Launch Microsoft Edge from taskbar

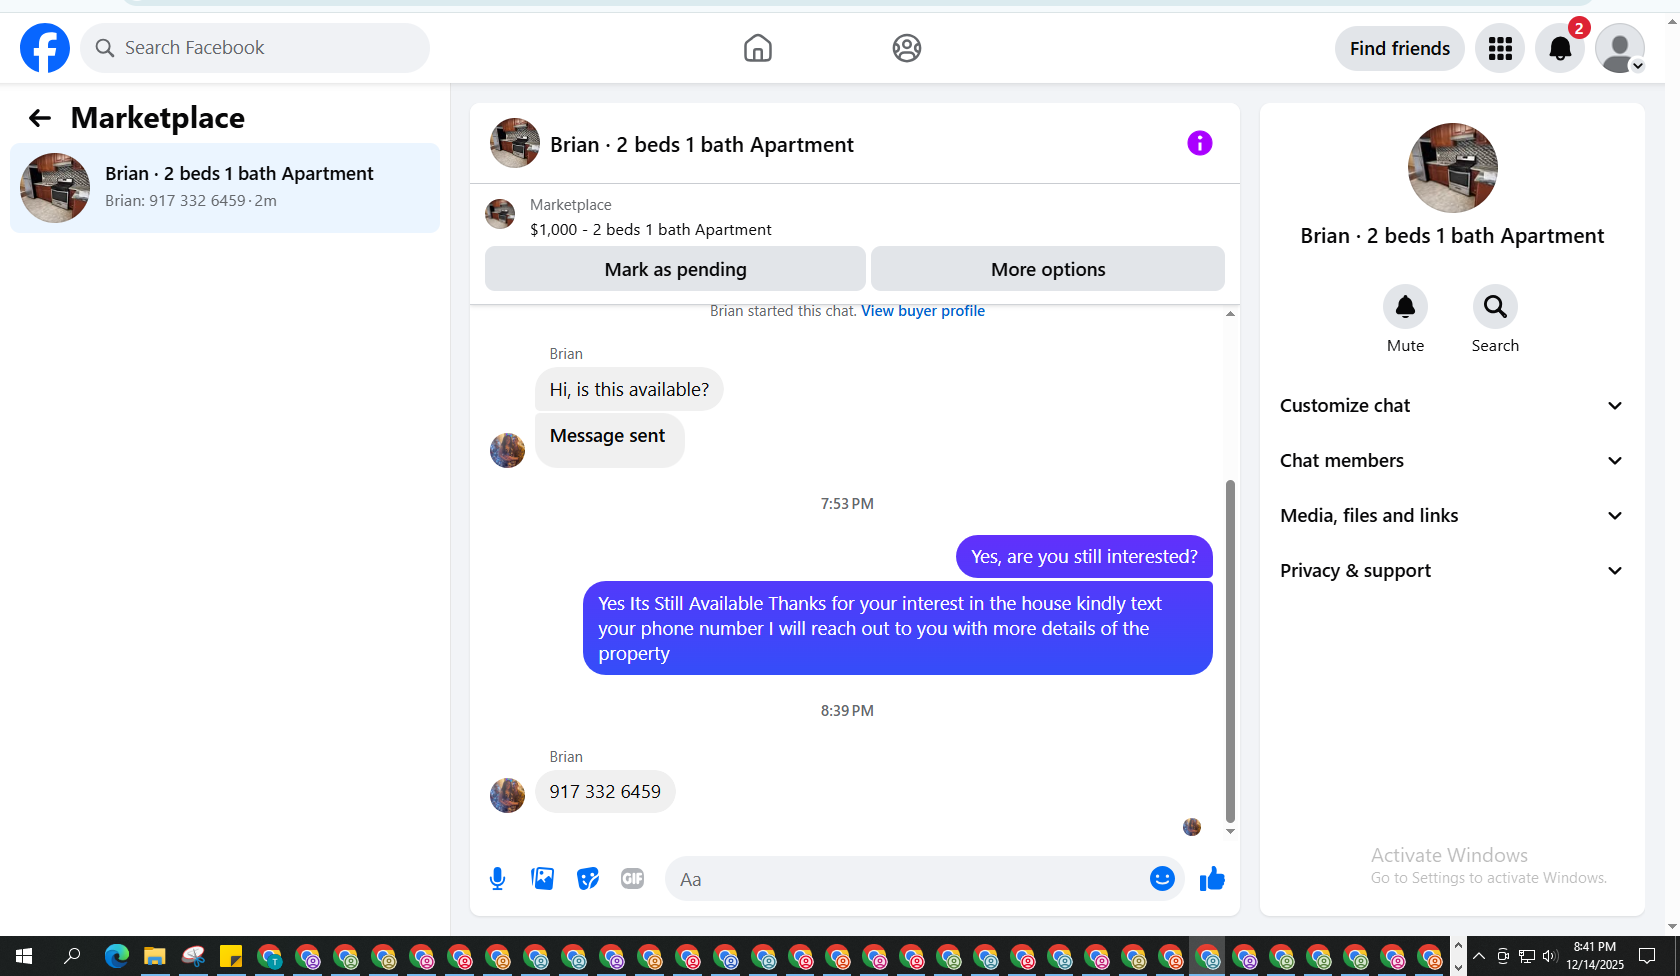tap(117, 956)
